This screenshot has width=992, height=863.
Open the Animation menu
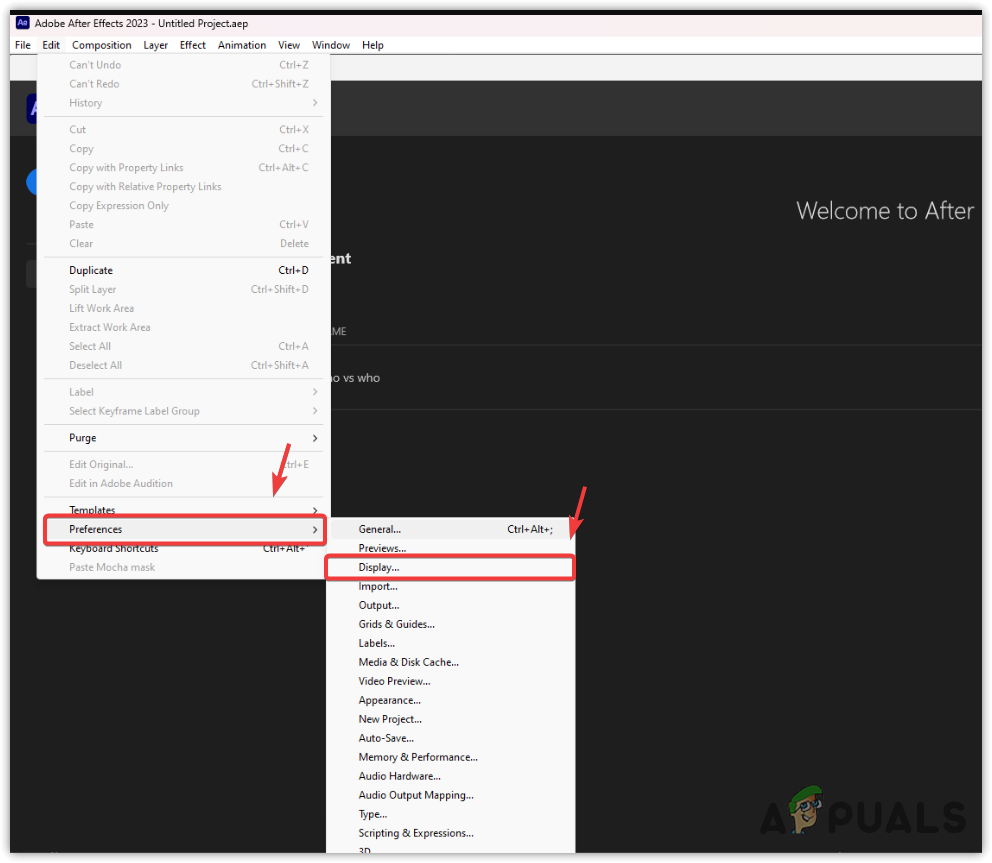[x=242, y=45]
